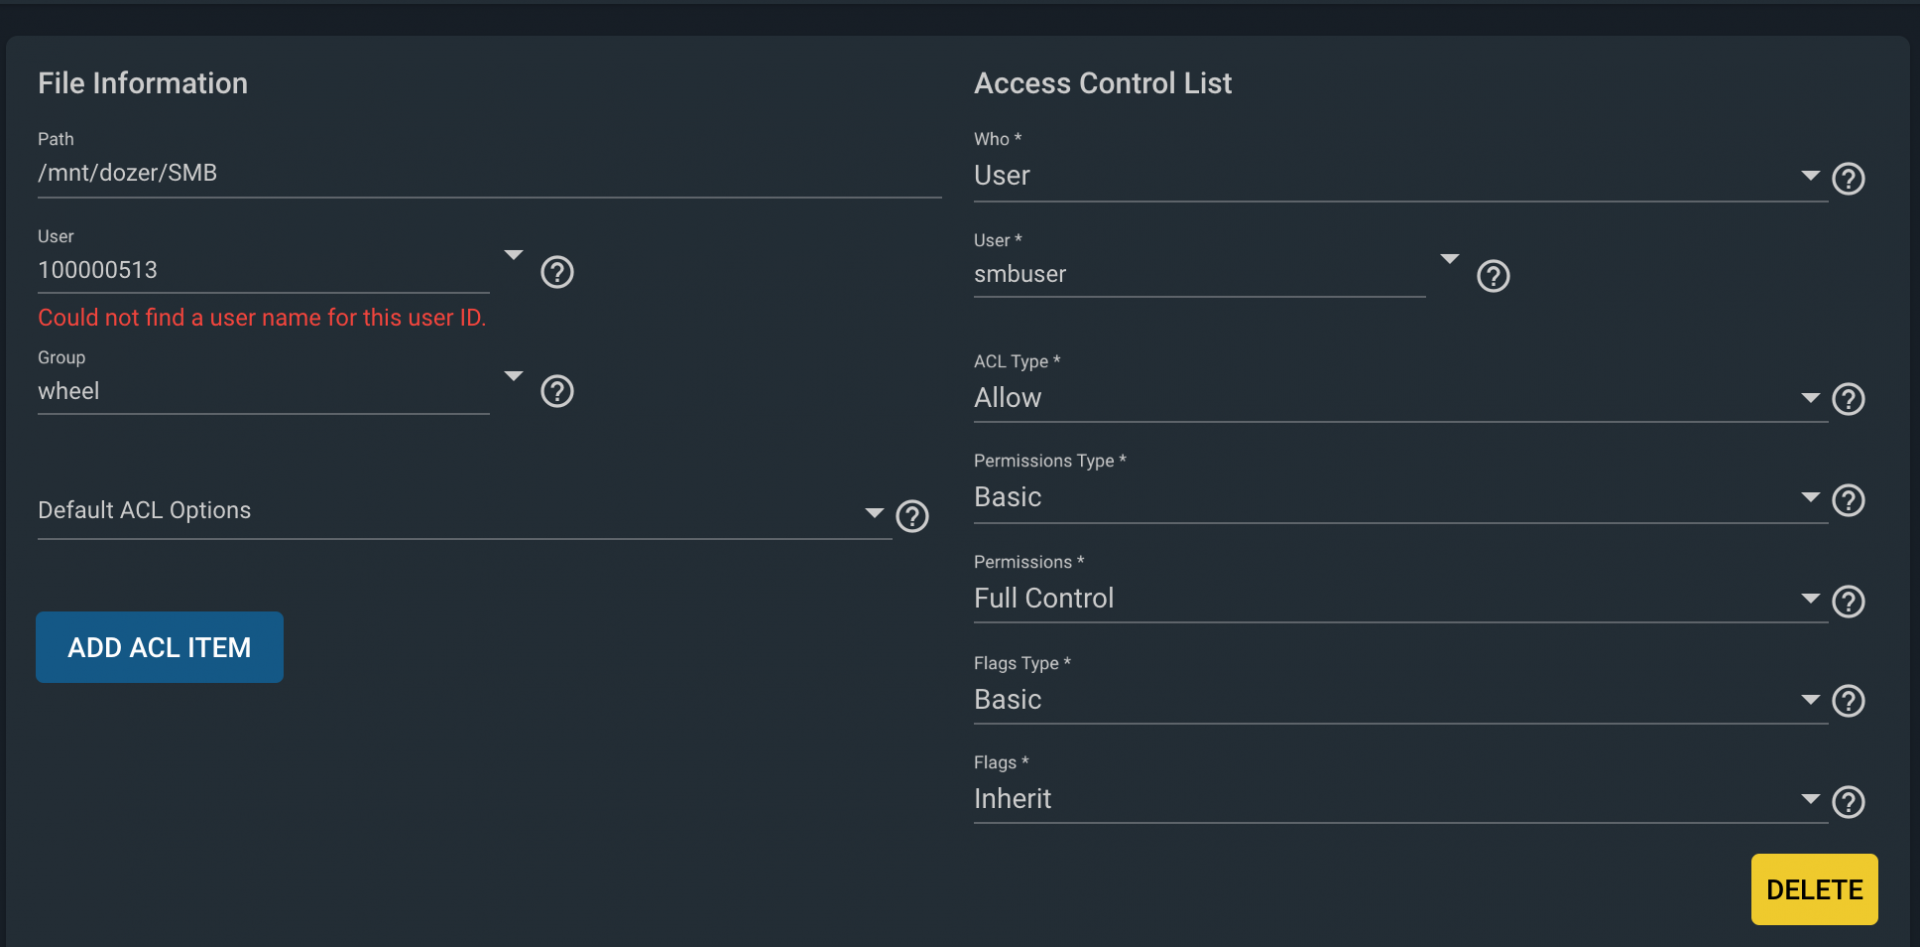Click help icon for Permissions Type
This screenshot has height=947, width=1920.
point(1848,500)
